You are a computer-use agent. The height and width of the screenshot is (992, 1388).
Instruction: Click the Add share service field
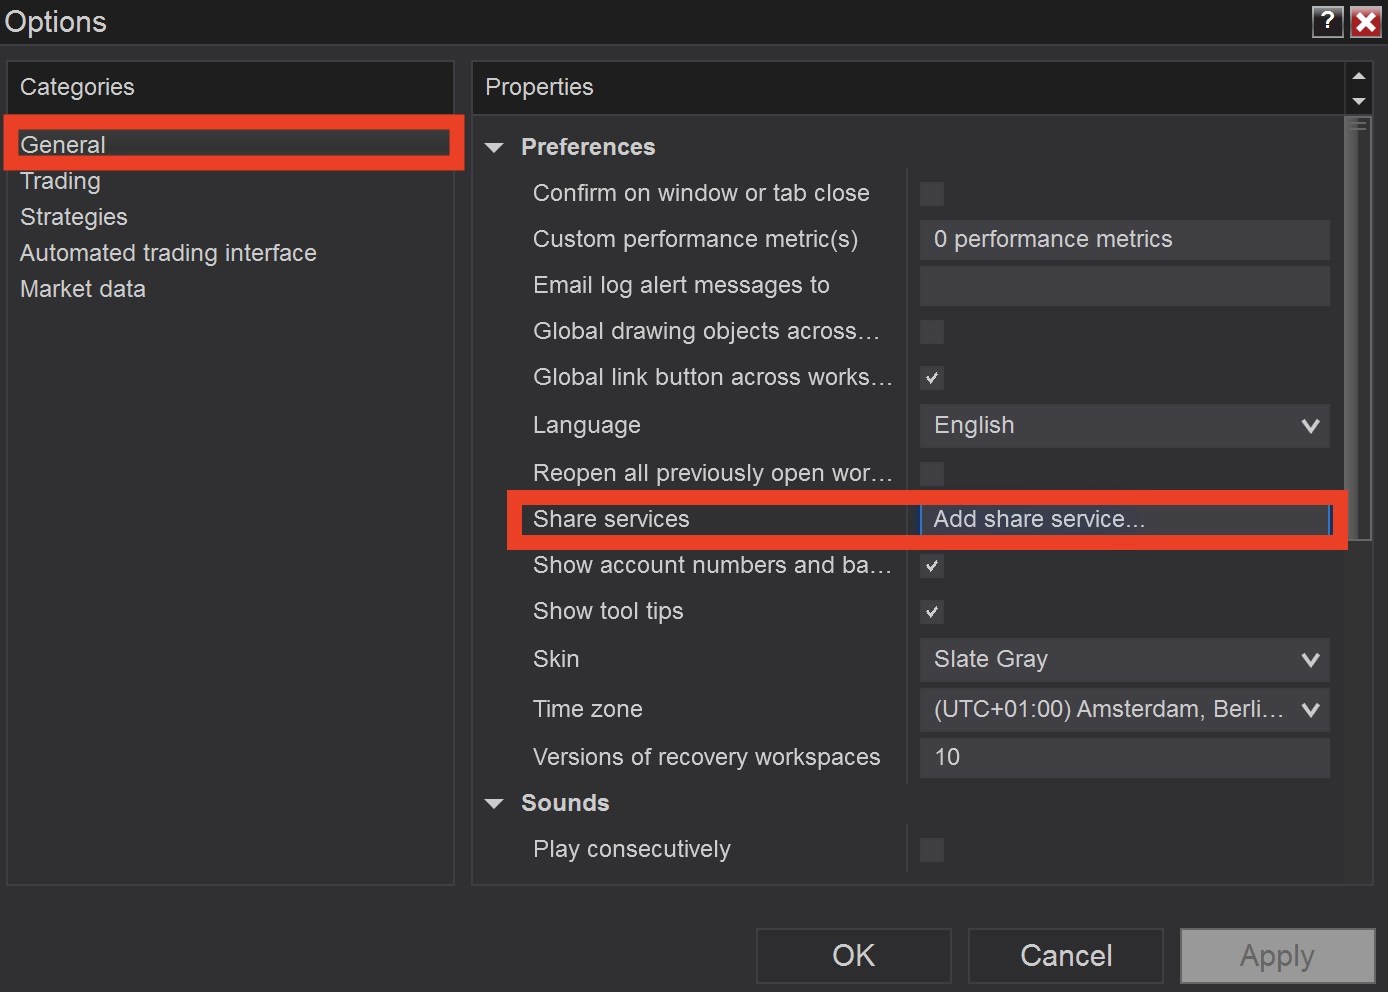coord(1124,520)
